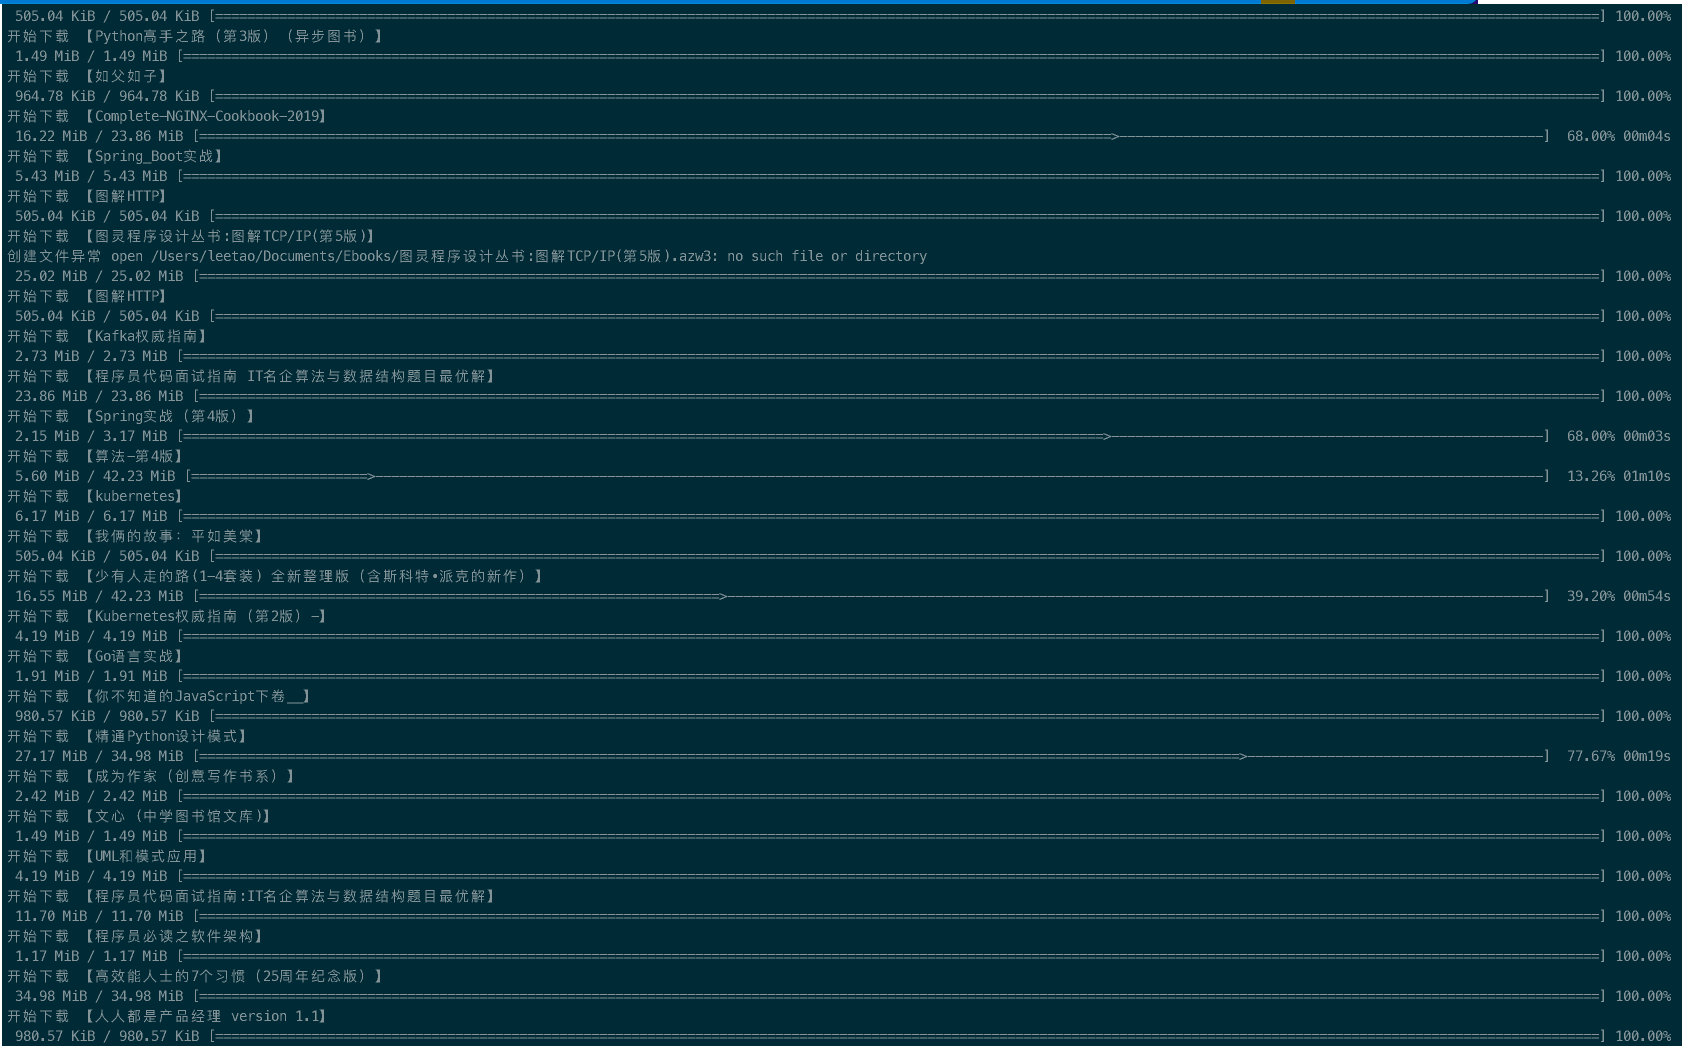
Task: Select the 【你不知道的JavaScript下卷__】 title
Action: pos(197,696)
